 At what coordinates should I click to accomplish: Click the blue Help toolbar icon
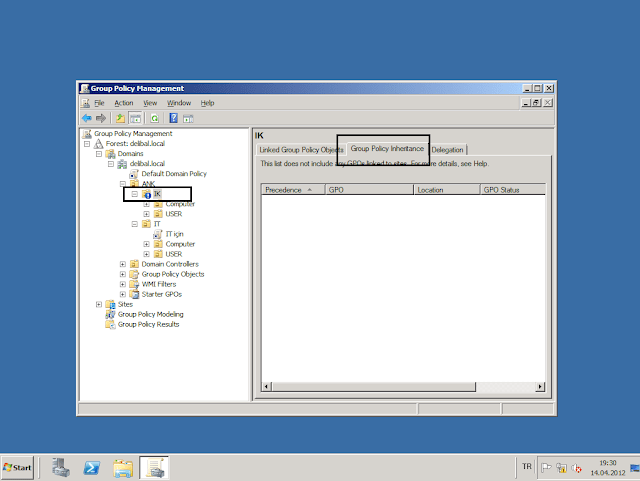pyautogui.click(x=173, y=118)
